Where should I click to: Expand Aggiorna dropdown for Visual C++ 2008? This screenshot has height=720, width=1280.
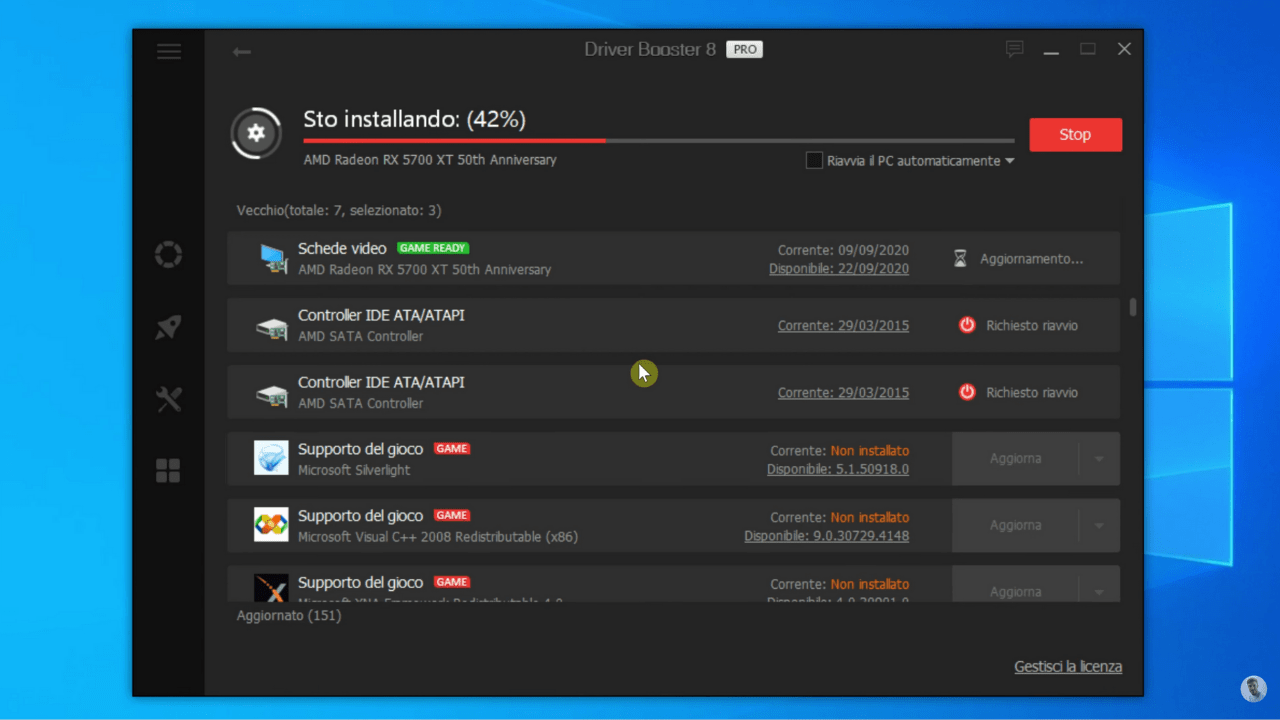(1099, 526)
